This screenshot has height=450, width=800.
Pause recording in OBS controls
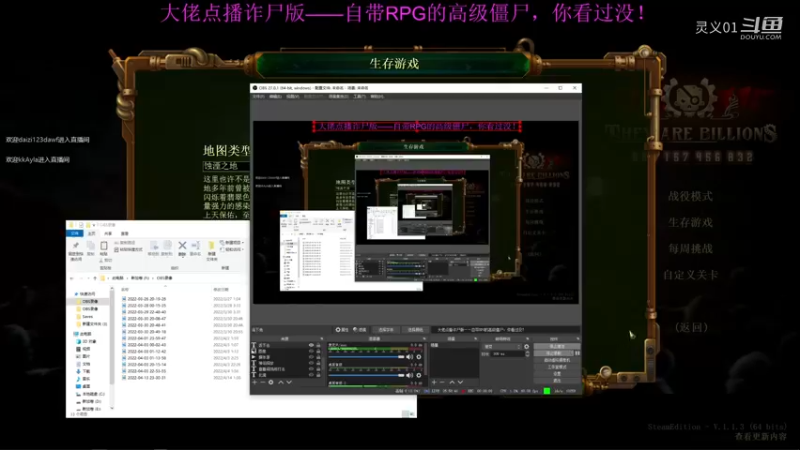(578, 353)
